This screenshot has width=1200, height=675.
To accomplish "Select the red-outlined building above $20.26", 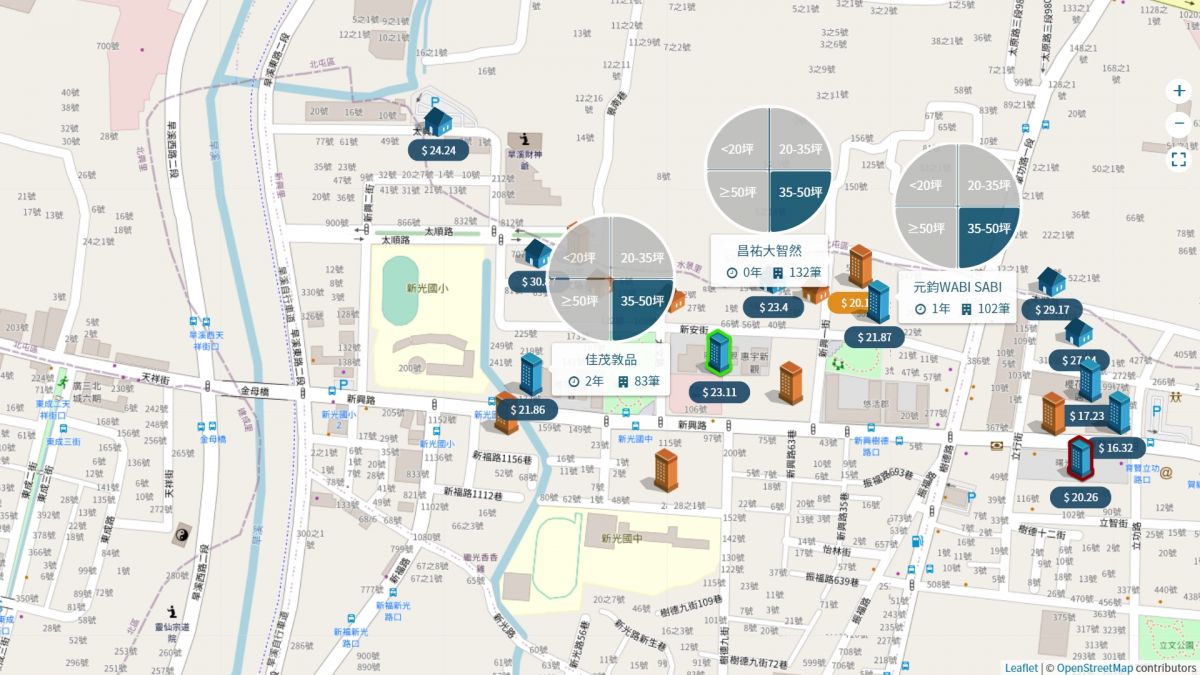I will coord(1079,458).
